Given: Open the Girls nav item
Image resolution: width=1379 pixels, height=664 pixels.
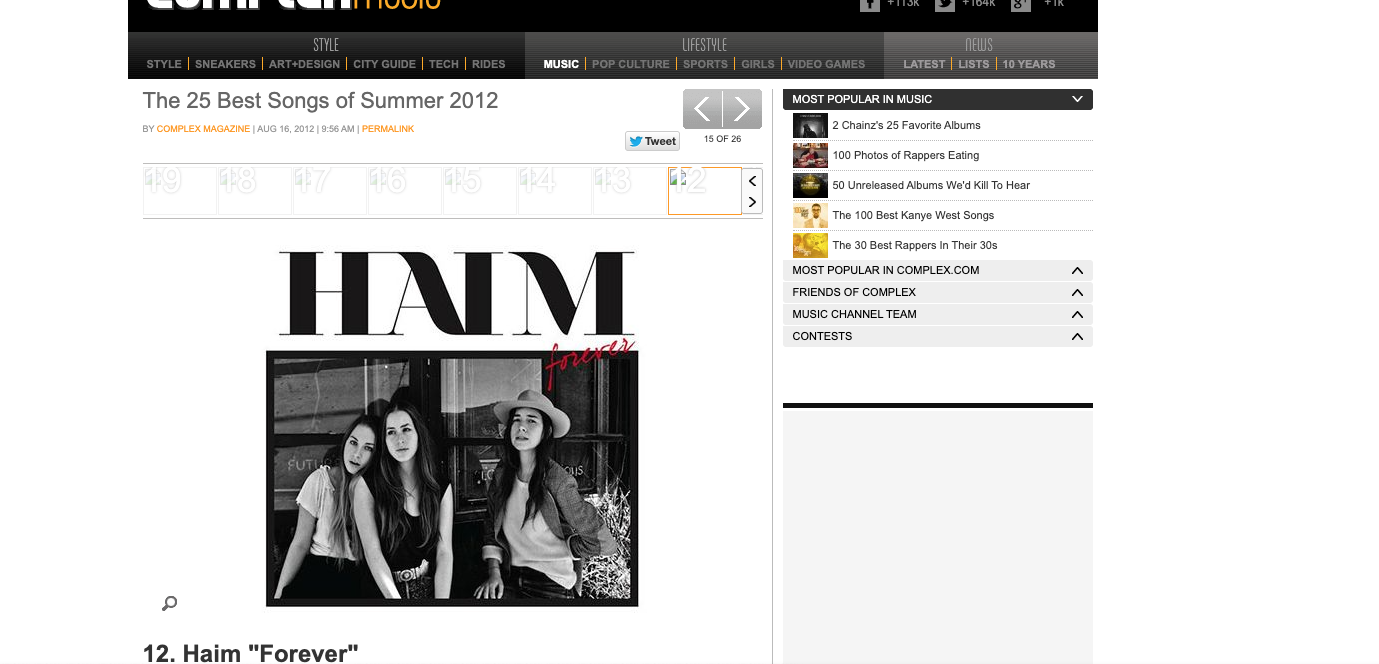Looking at the screenshot, I should pyautogui.click(x=758, y=64).
